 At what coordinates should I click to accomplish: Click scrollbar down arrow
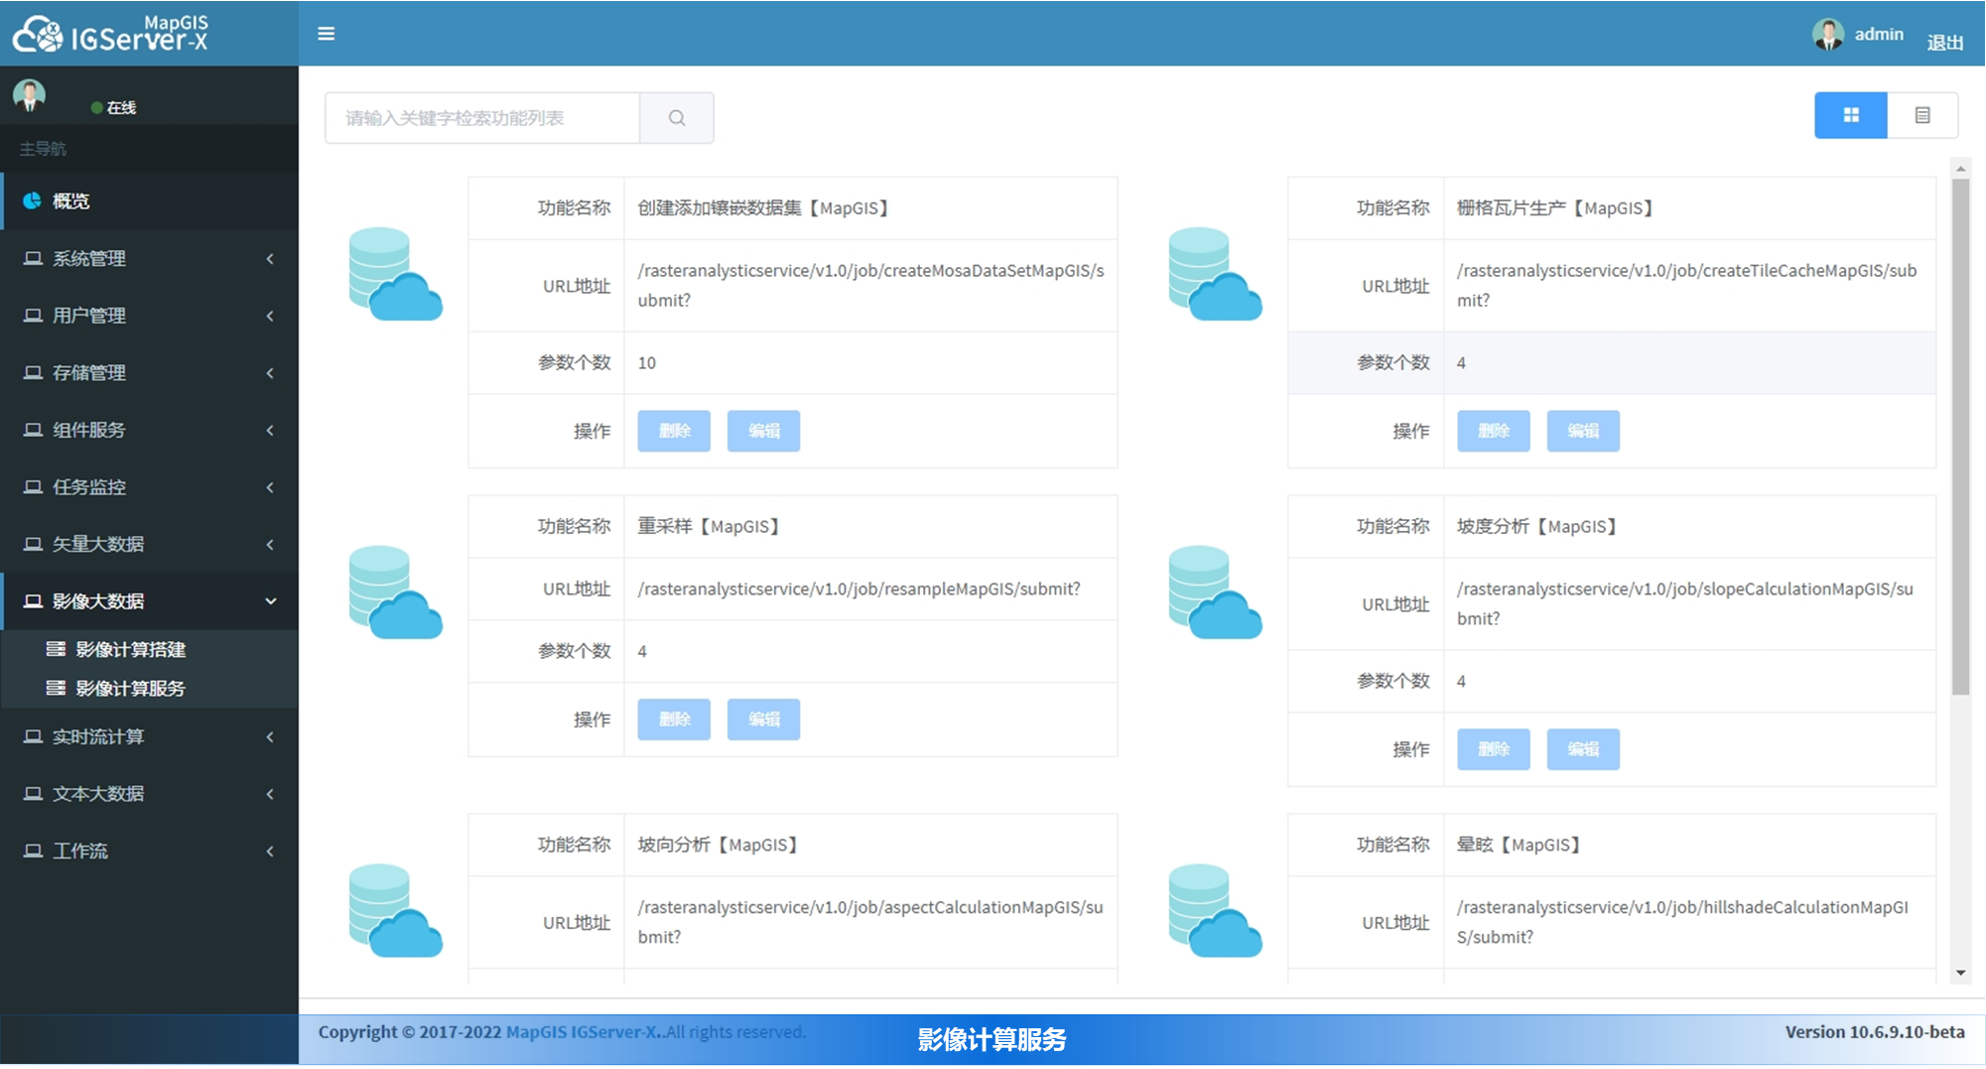[1960, 972]
